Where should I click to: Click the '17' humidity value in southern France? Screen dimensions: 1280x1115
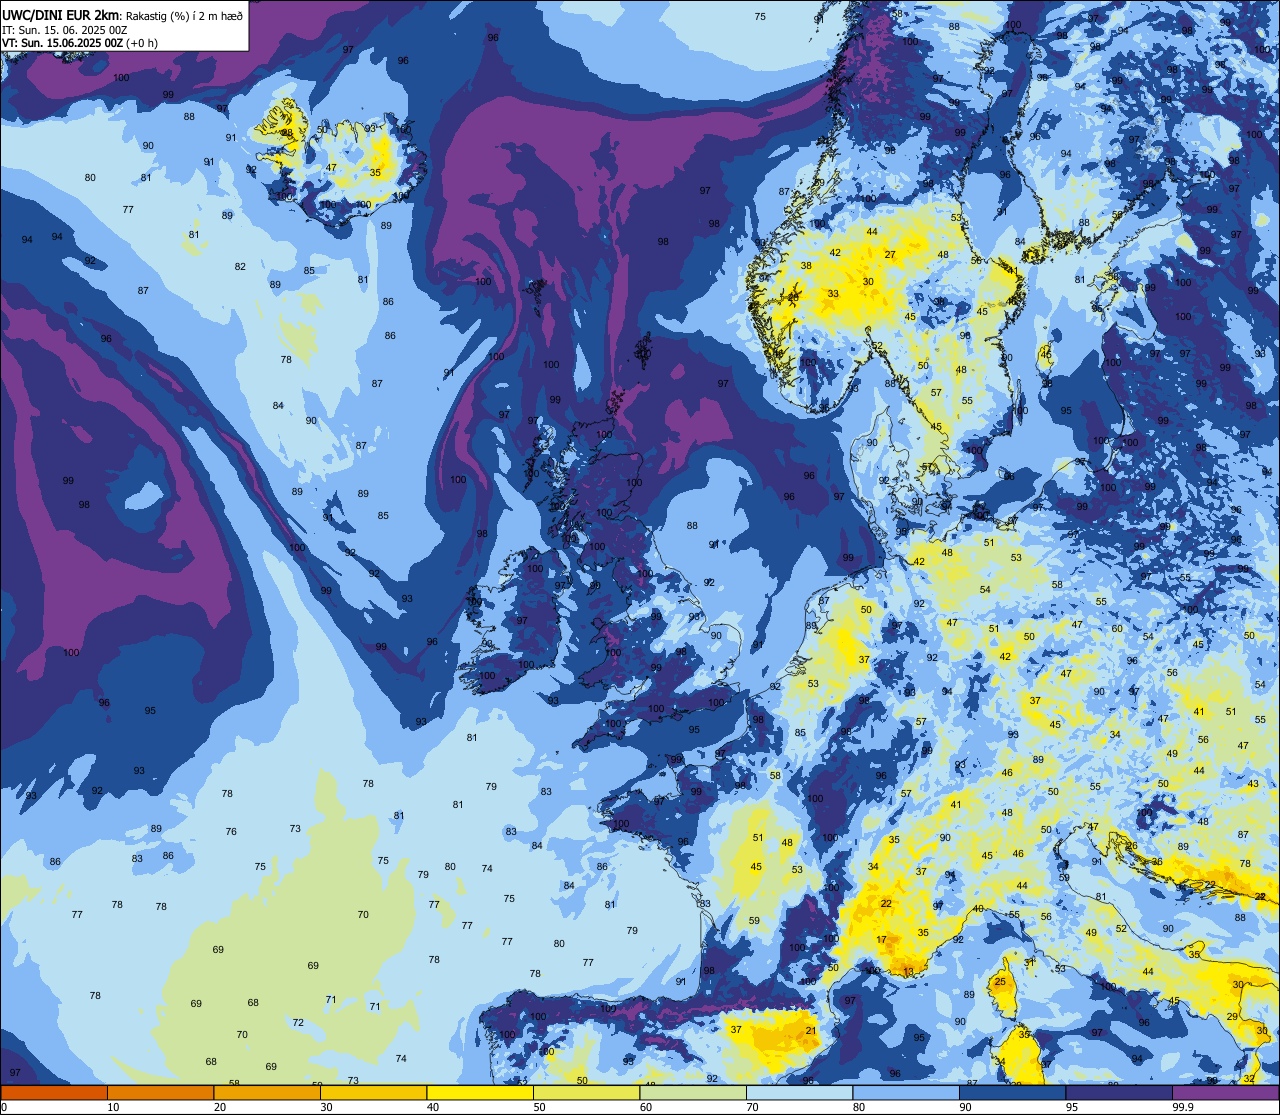(881, 939)
